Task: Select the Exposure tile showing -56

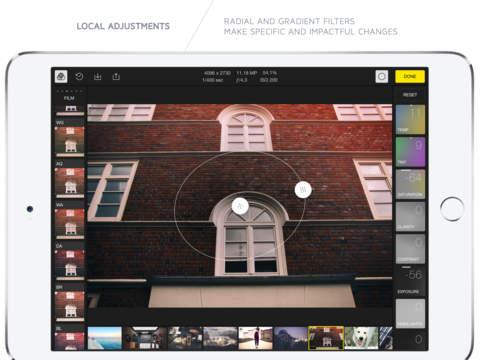Action: pyautogui.click(x=410, y=281)
